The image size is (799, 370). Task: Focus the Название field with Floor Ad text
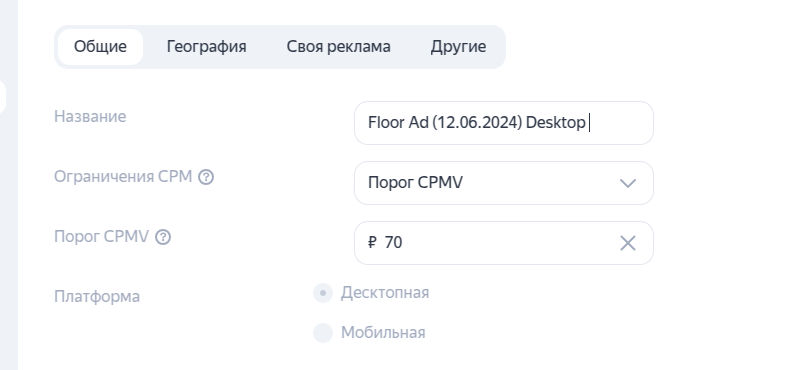tap(503, 123)
